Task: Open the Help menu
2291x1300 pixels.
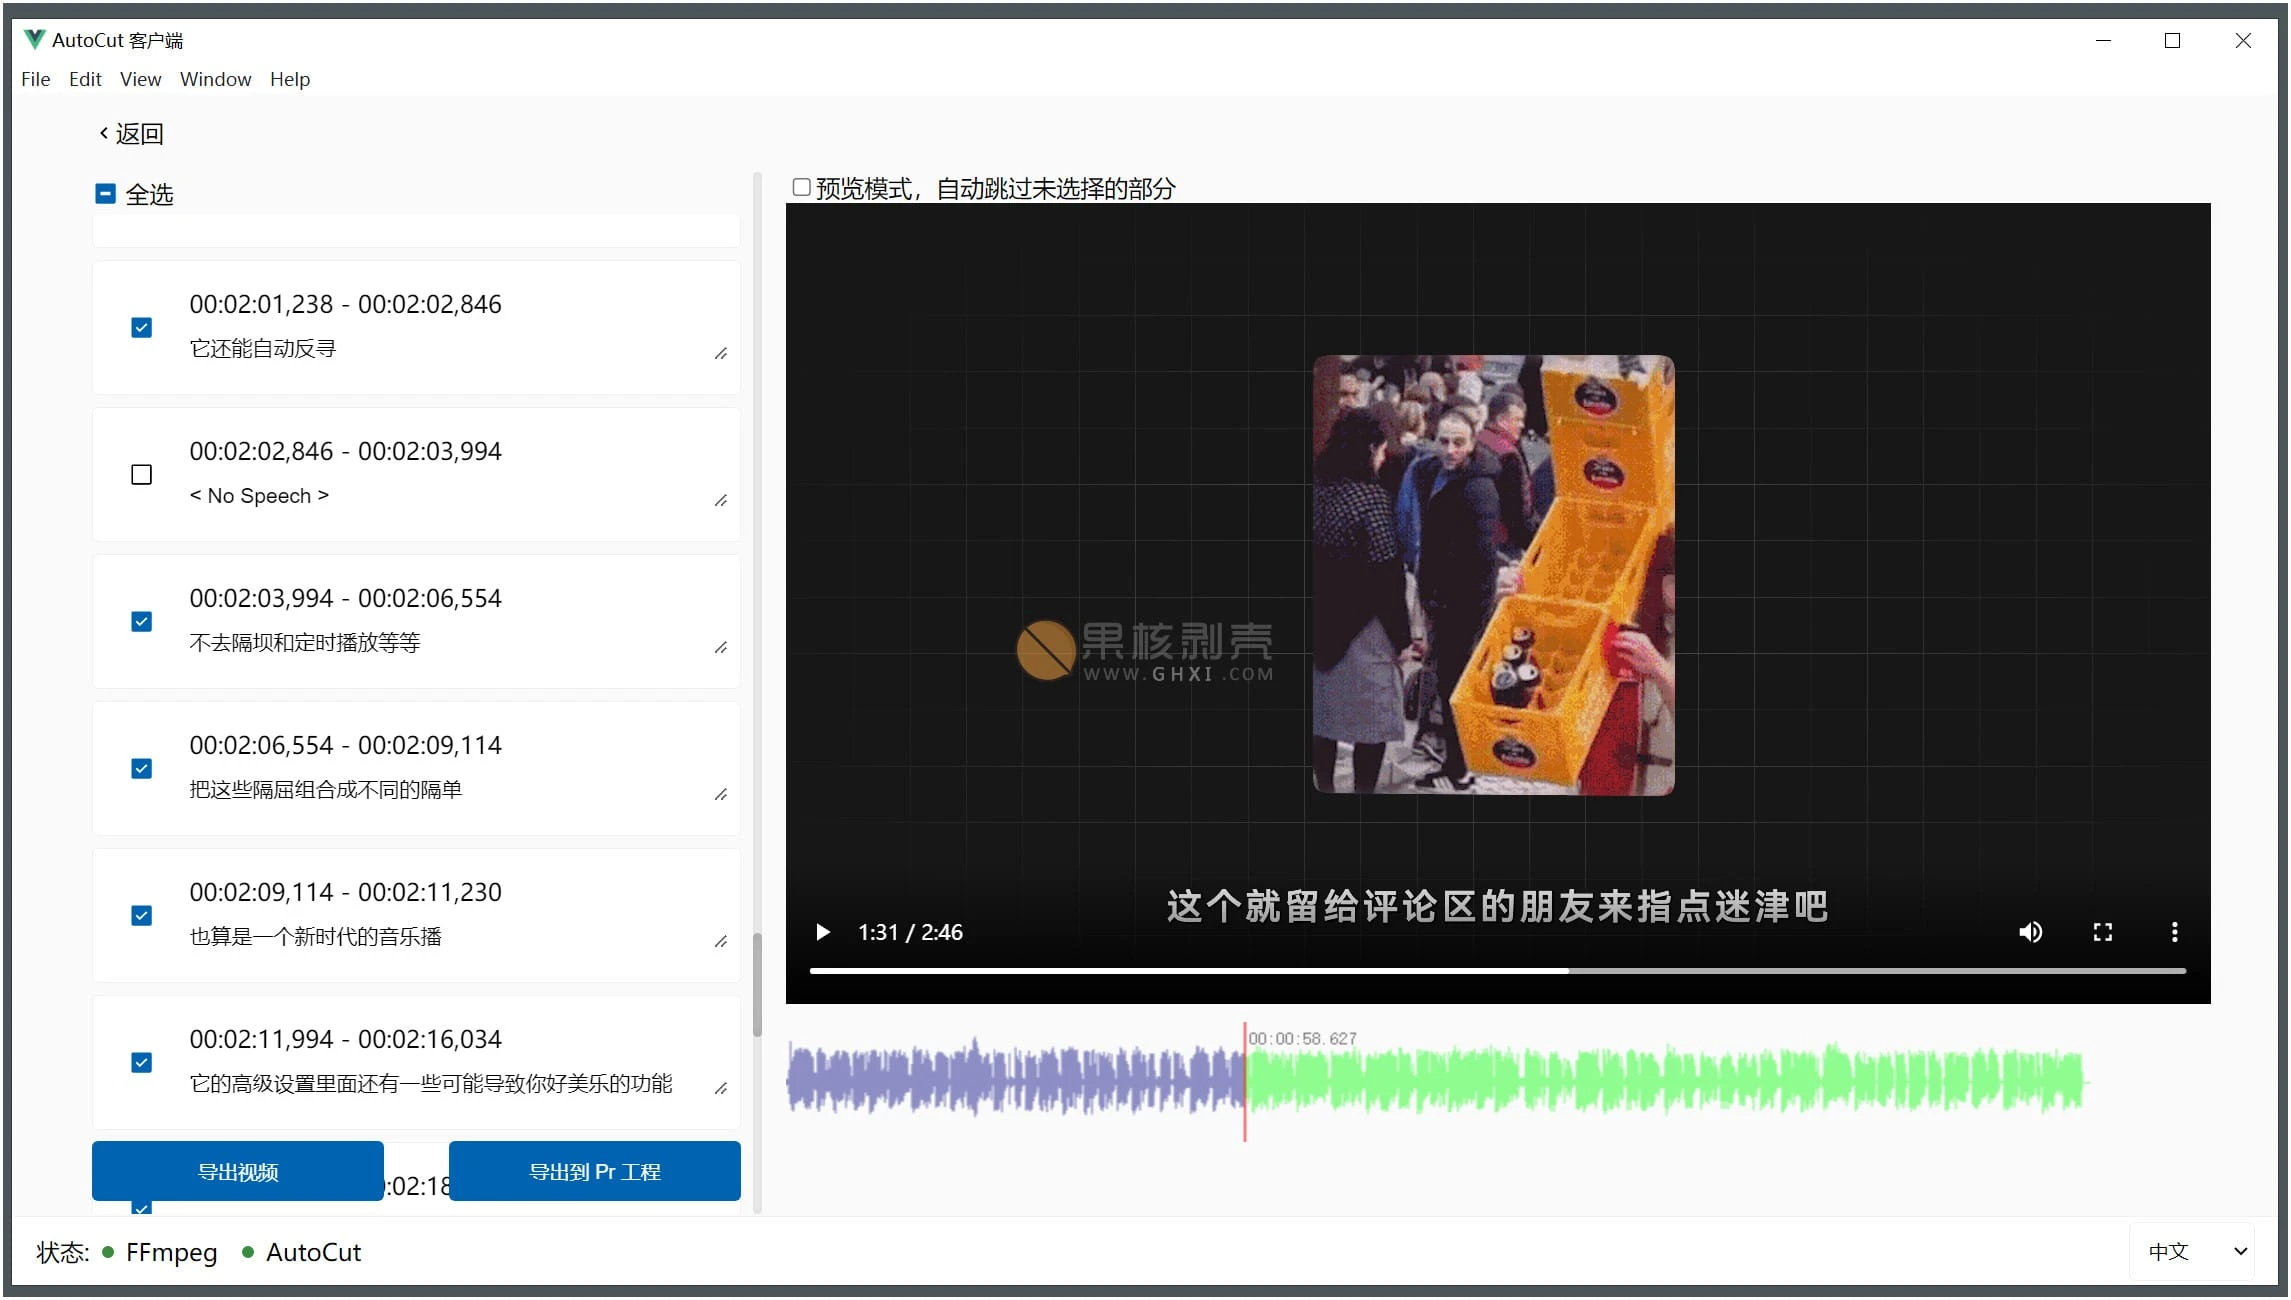Action: click(290, 79)
